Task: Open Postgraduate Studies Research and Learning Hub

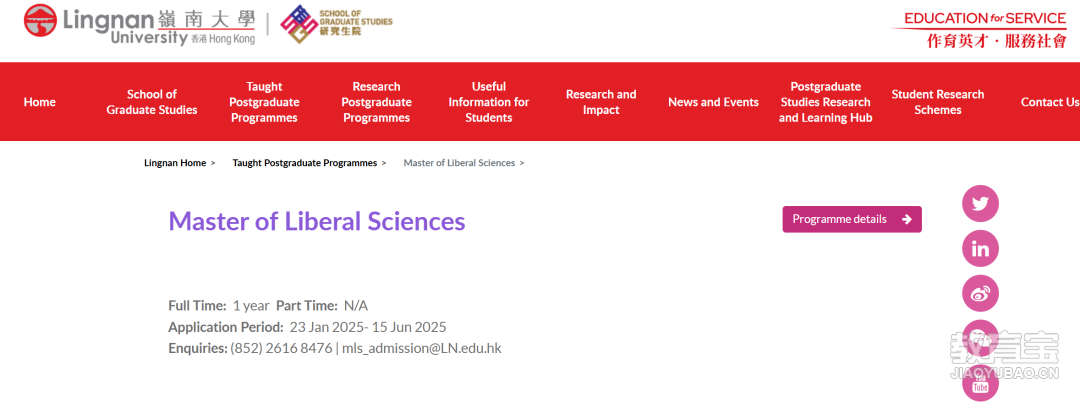Action: [826, 102]
